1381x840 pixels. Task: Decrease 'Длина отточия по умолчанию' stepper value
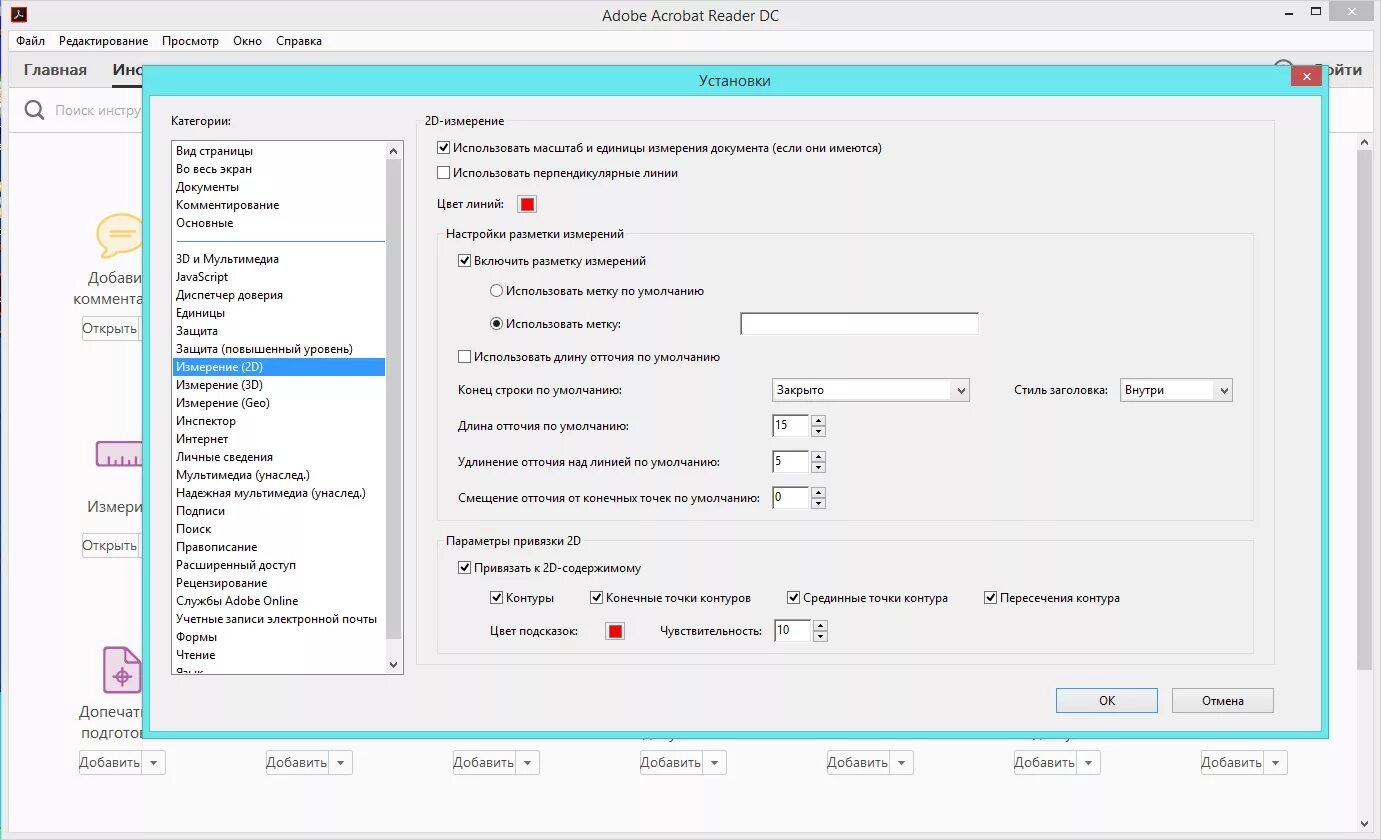pos(819,432)
